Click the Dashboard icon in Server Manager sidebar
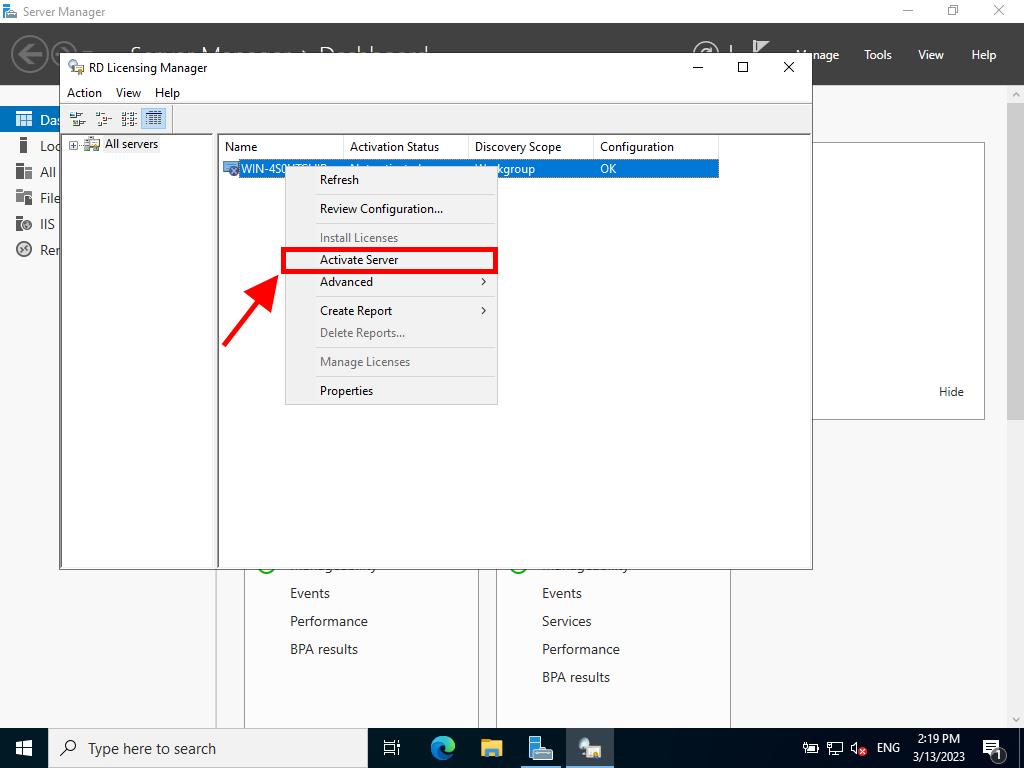This screenshot has height=768, width=1024. (24, 119)
